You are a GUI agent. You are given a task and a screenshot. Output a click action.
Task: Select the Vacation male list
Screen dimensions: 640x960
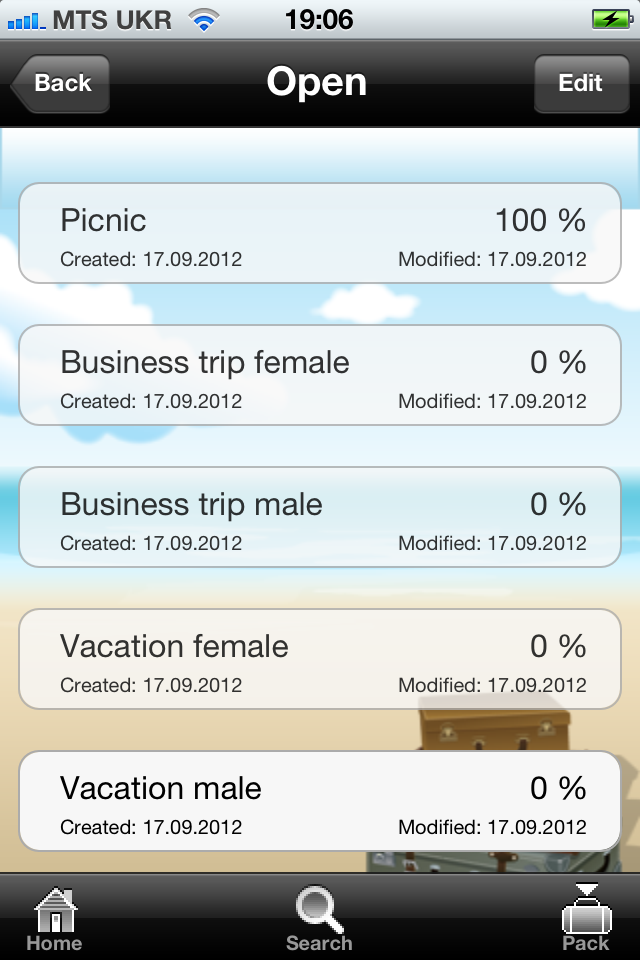320,801
